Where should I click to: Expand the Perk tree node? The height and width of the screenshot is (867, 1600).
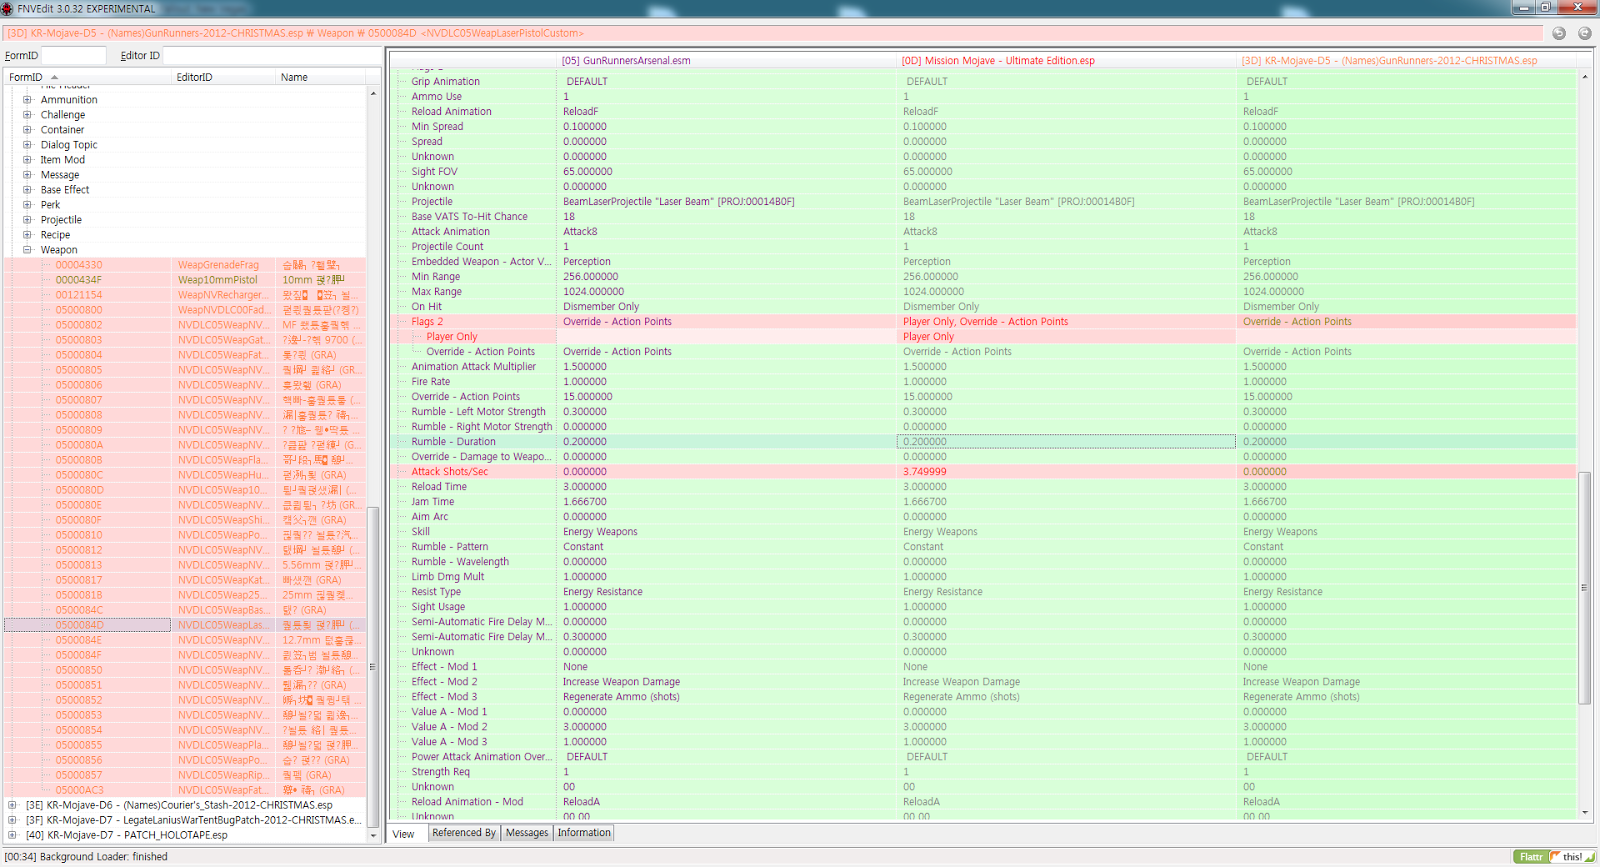[27, 205]
